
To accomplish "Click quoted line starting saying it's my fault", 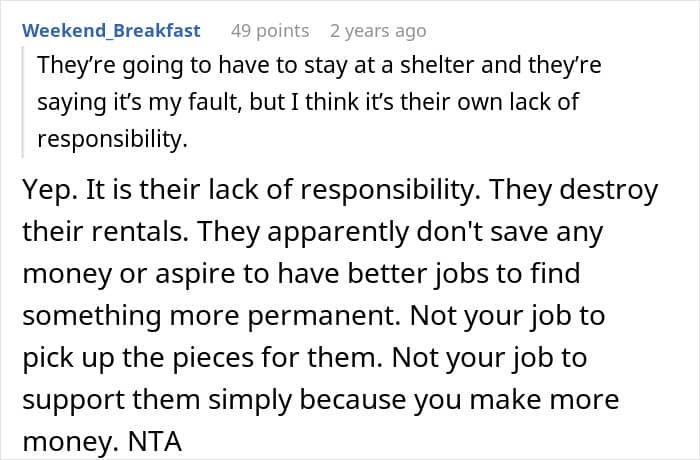I will point(308,102).
